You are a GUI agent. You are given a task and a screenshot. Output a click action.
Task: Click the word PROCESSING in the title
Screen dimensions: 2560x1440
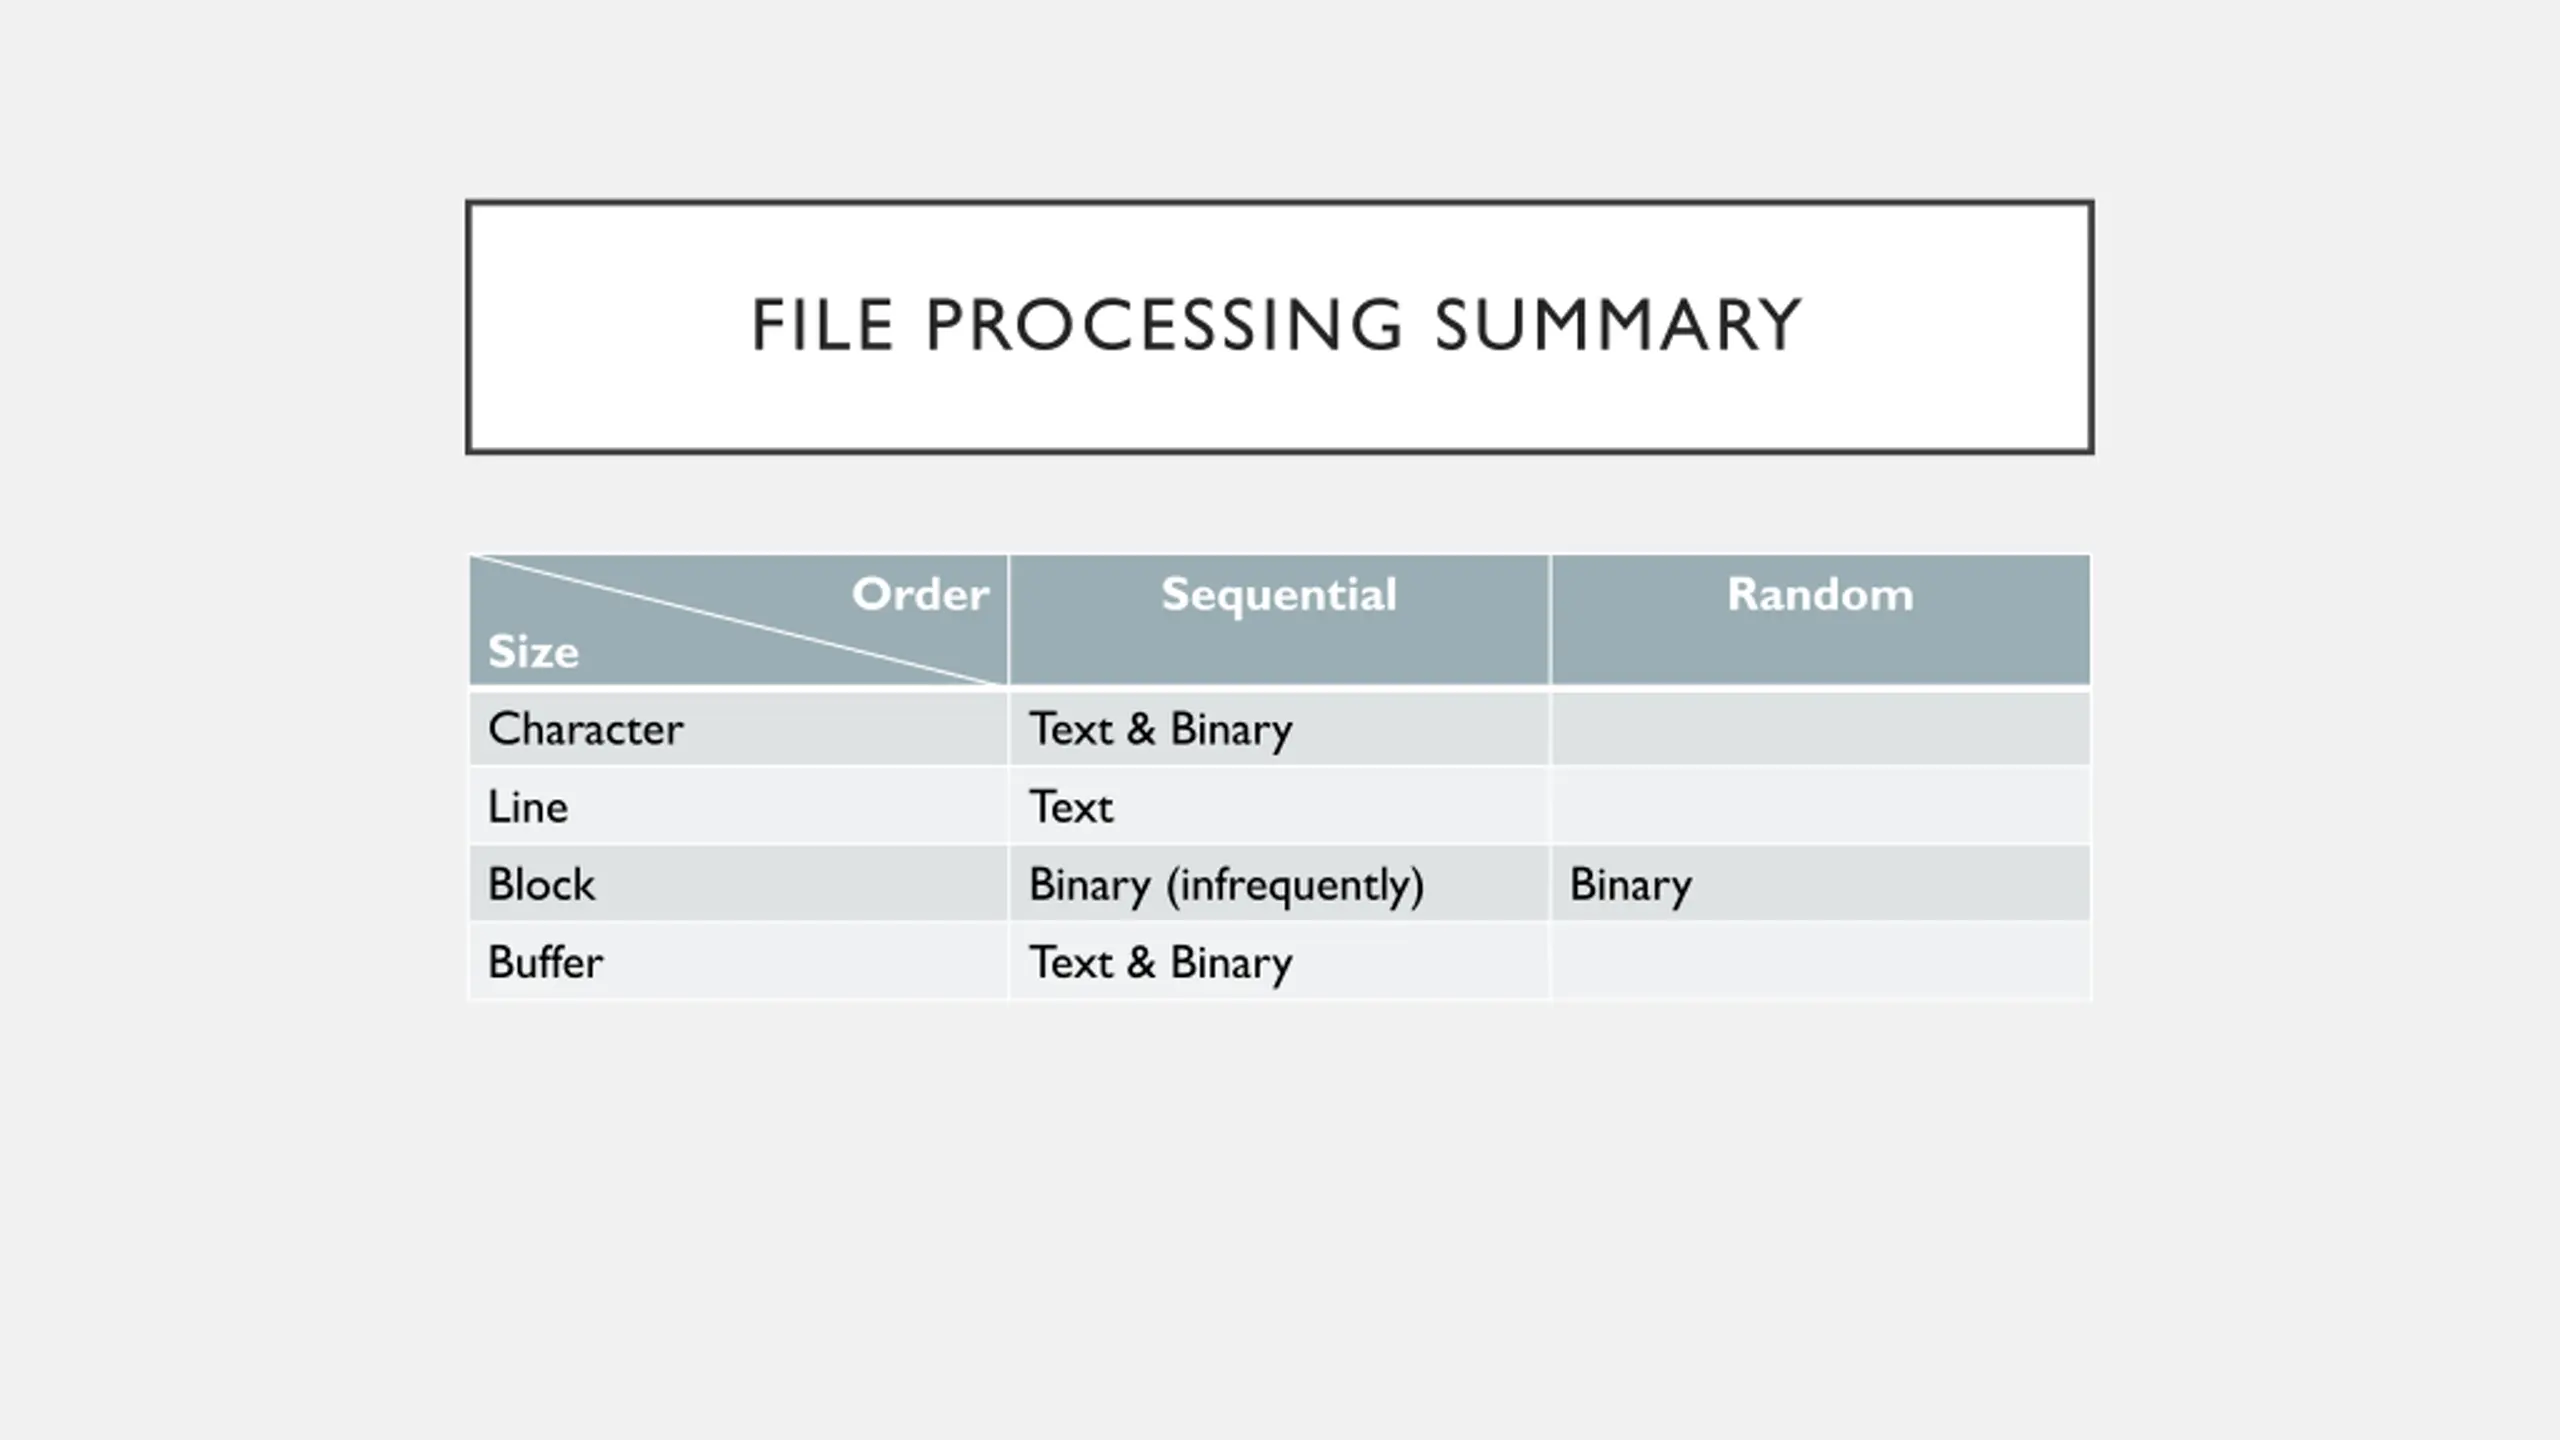pyautogui.click(x=1165, y=325)
